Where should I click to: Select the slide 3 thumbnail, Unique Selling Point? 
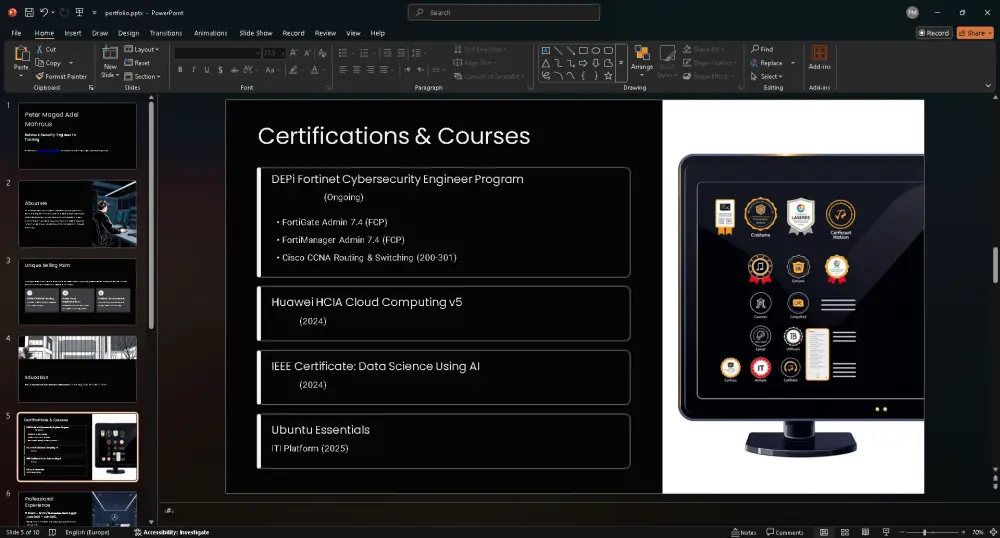click(78, 291)
